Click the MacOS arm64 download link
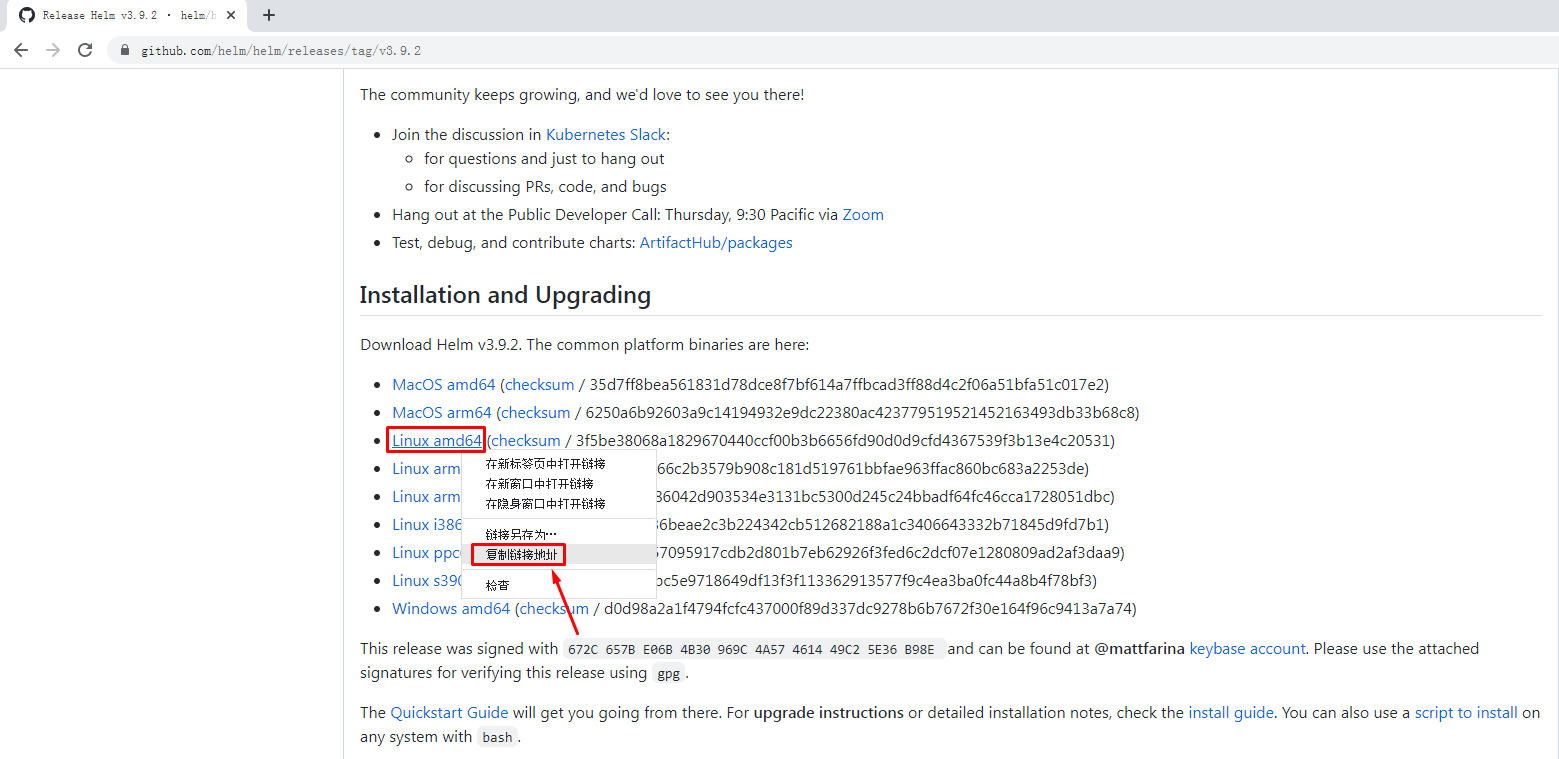The image size is (1559, 759). [x=442, y=412]
